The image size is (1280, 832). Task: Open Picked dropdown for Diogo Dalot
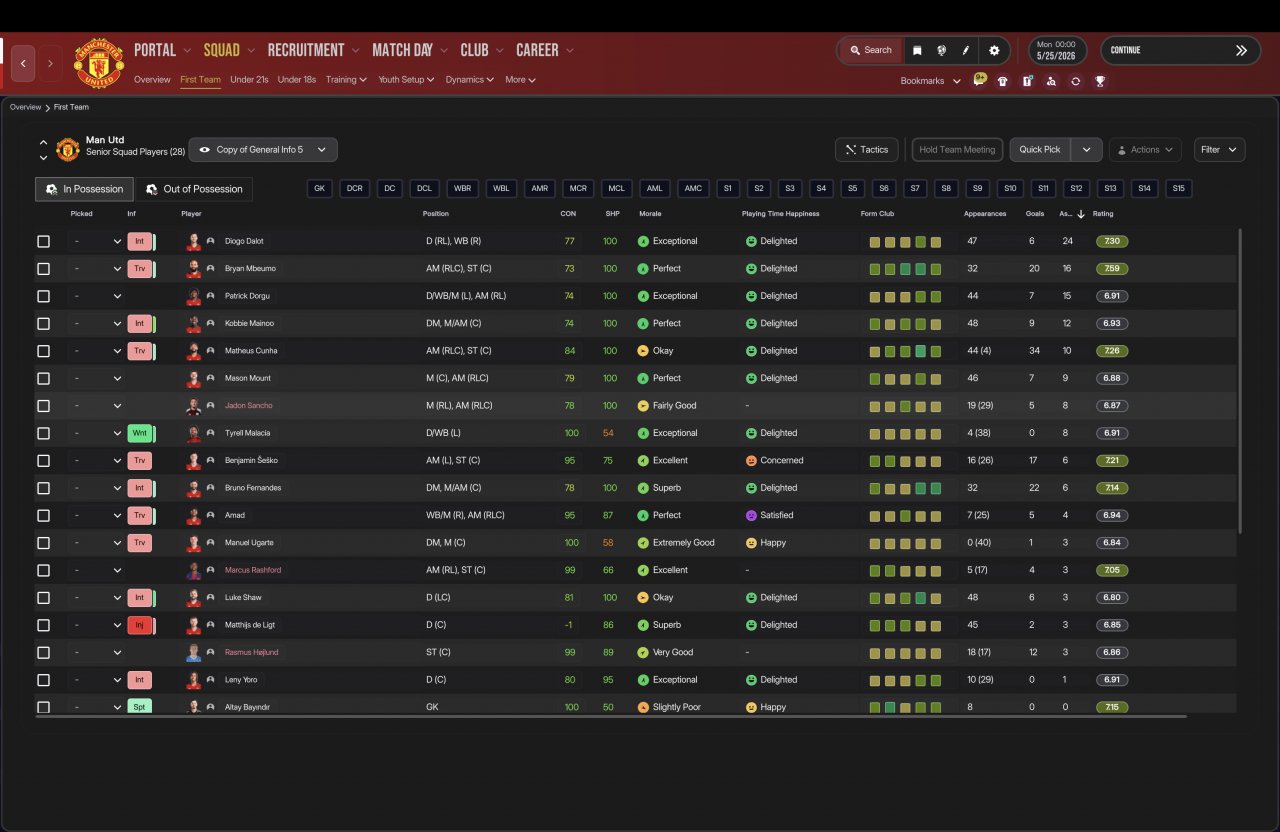point(96,241)
